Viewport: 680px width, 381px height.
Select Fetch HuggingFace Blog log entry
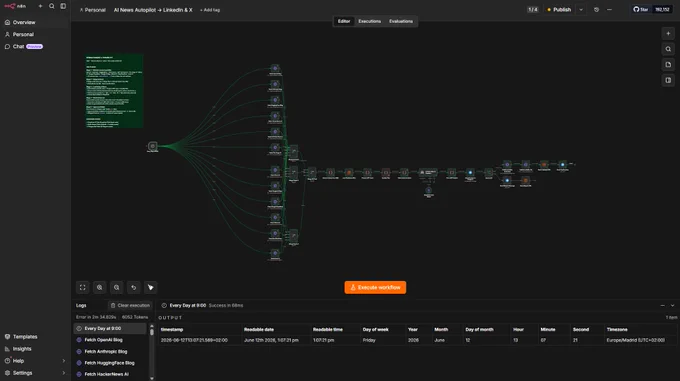pos(110,363)
